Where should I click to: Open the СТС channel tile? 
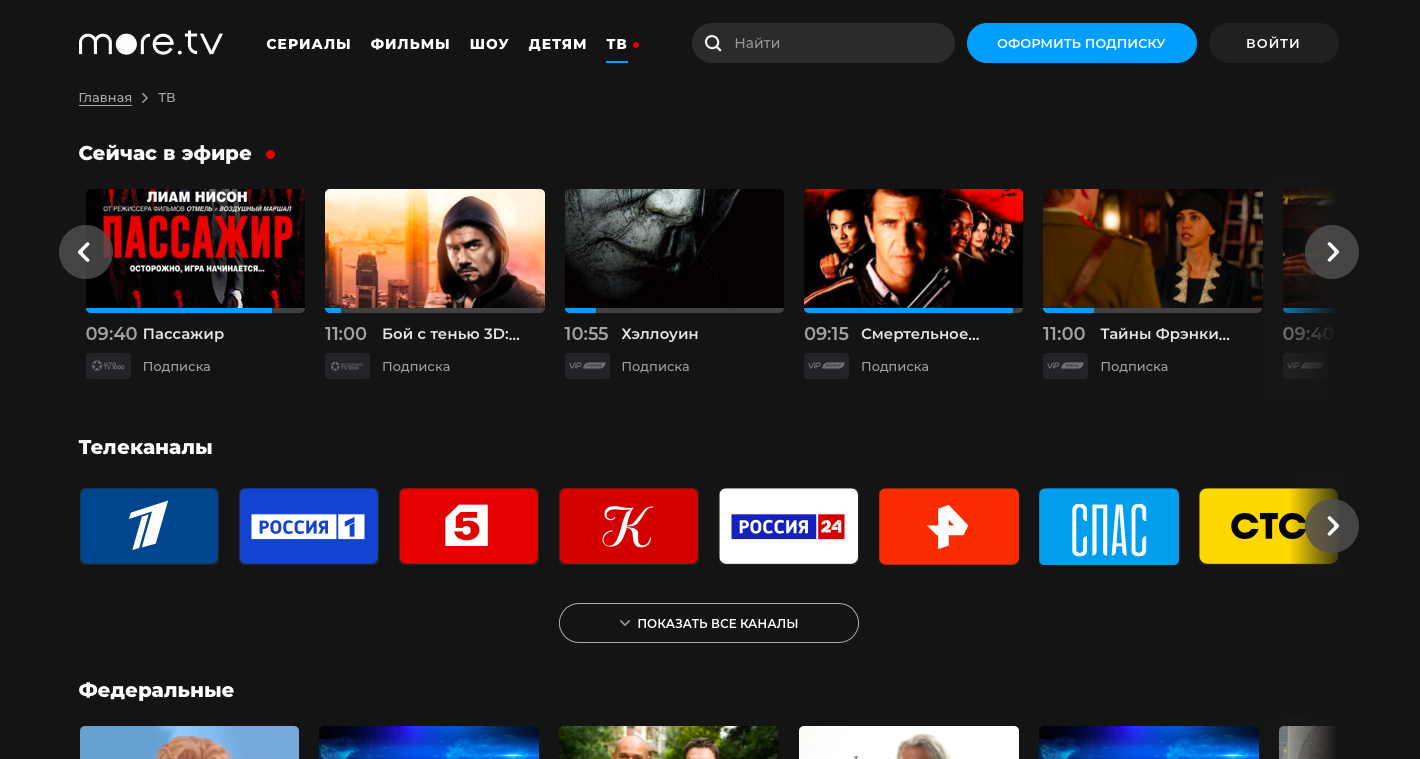(x=1268, y=526)
